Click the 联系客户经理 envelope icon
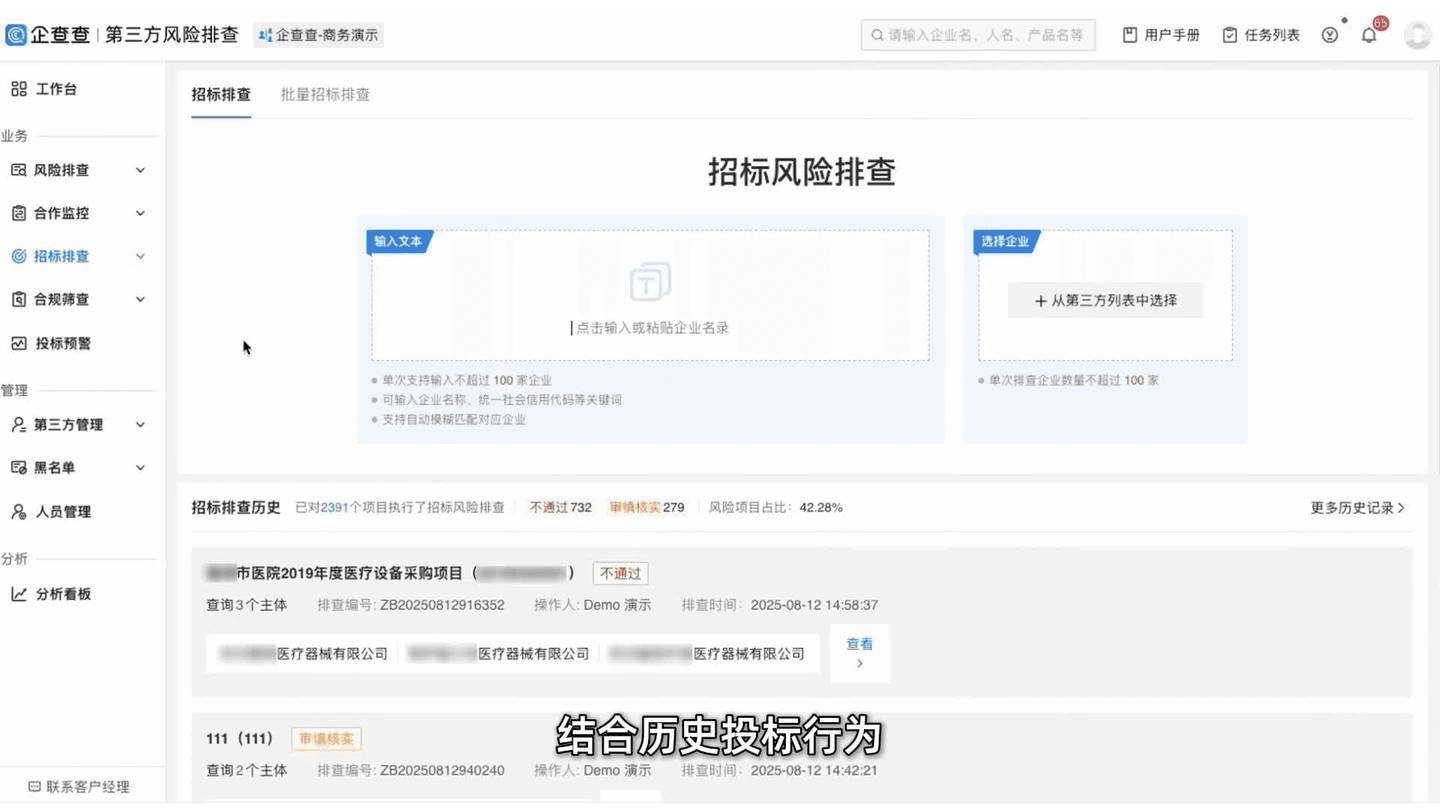The height and width of the screenshot is (810, 1440). coord(35,787)
